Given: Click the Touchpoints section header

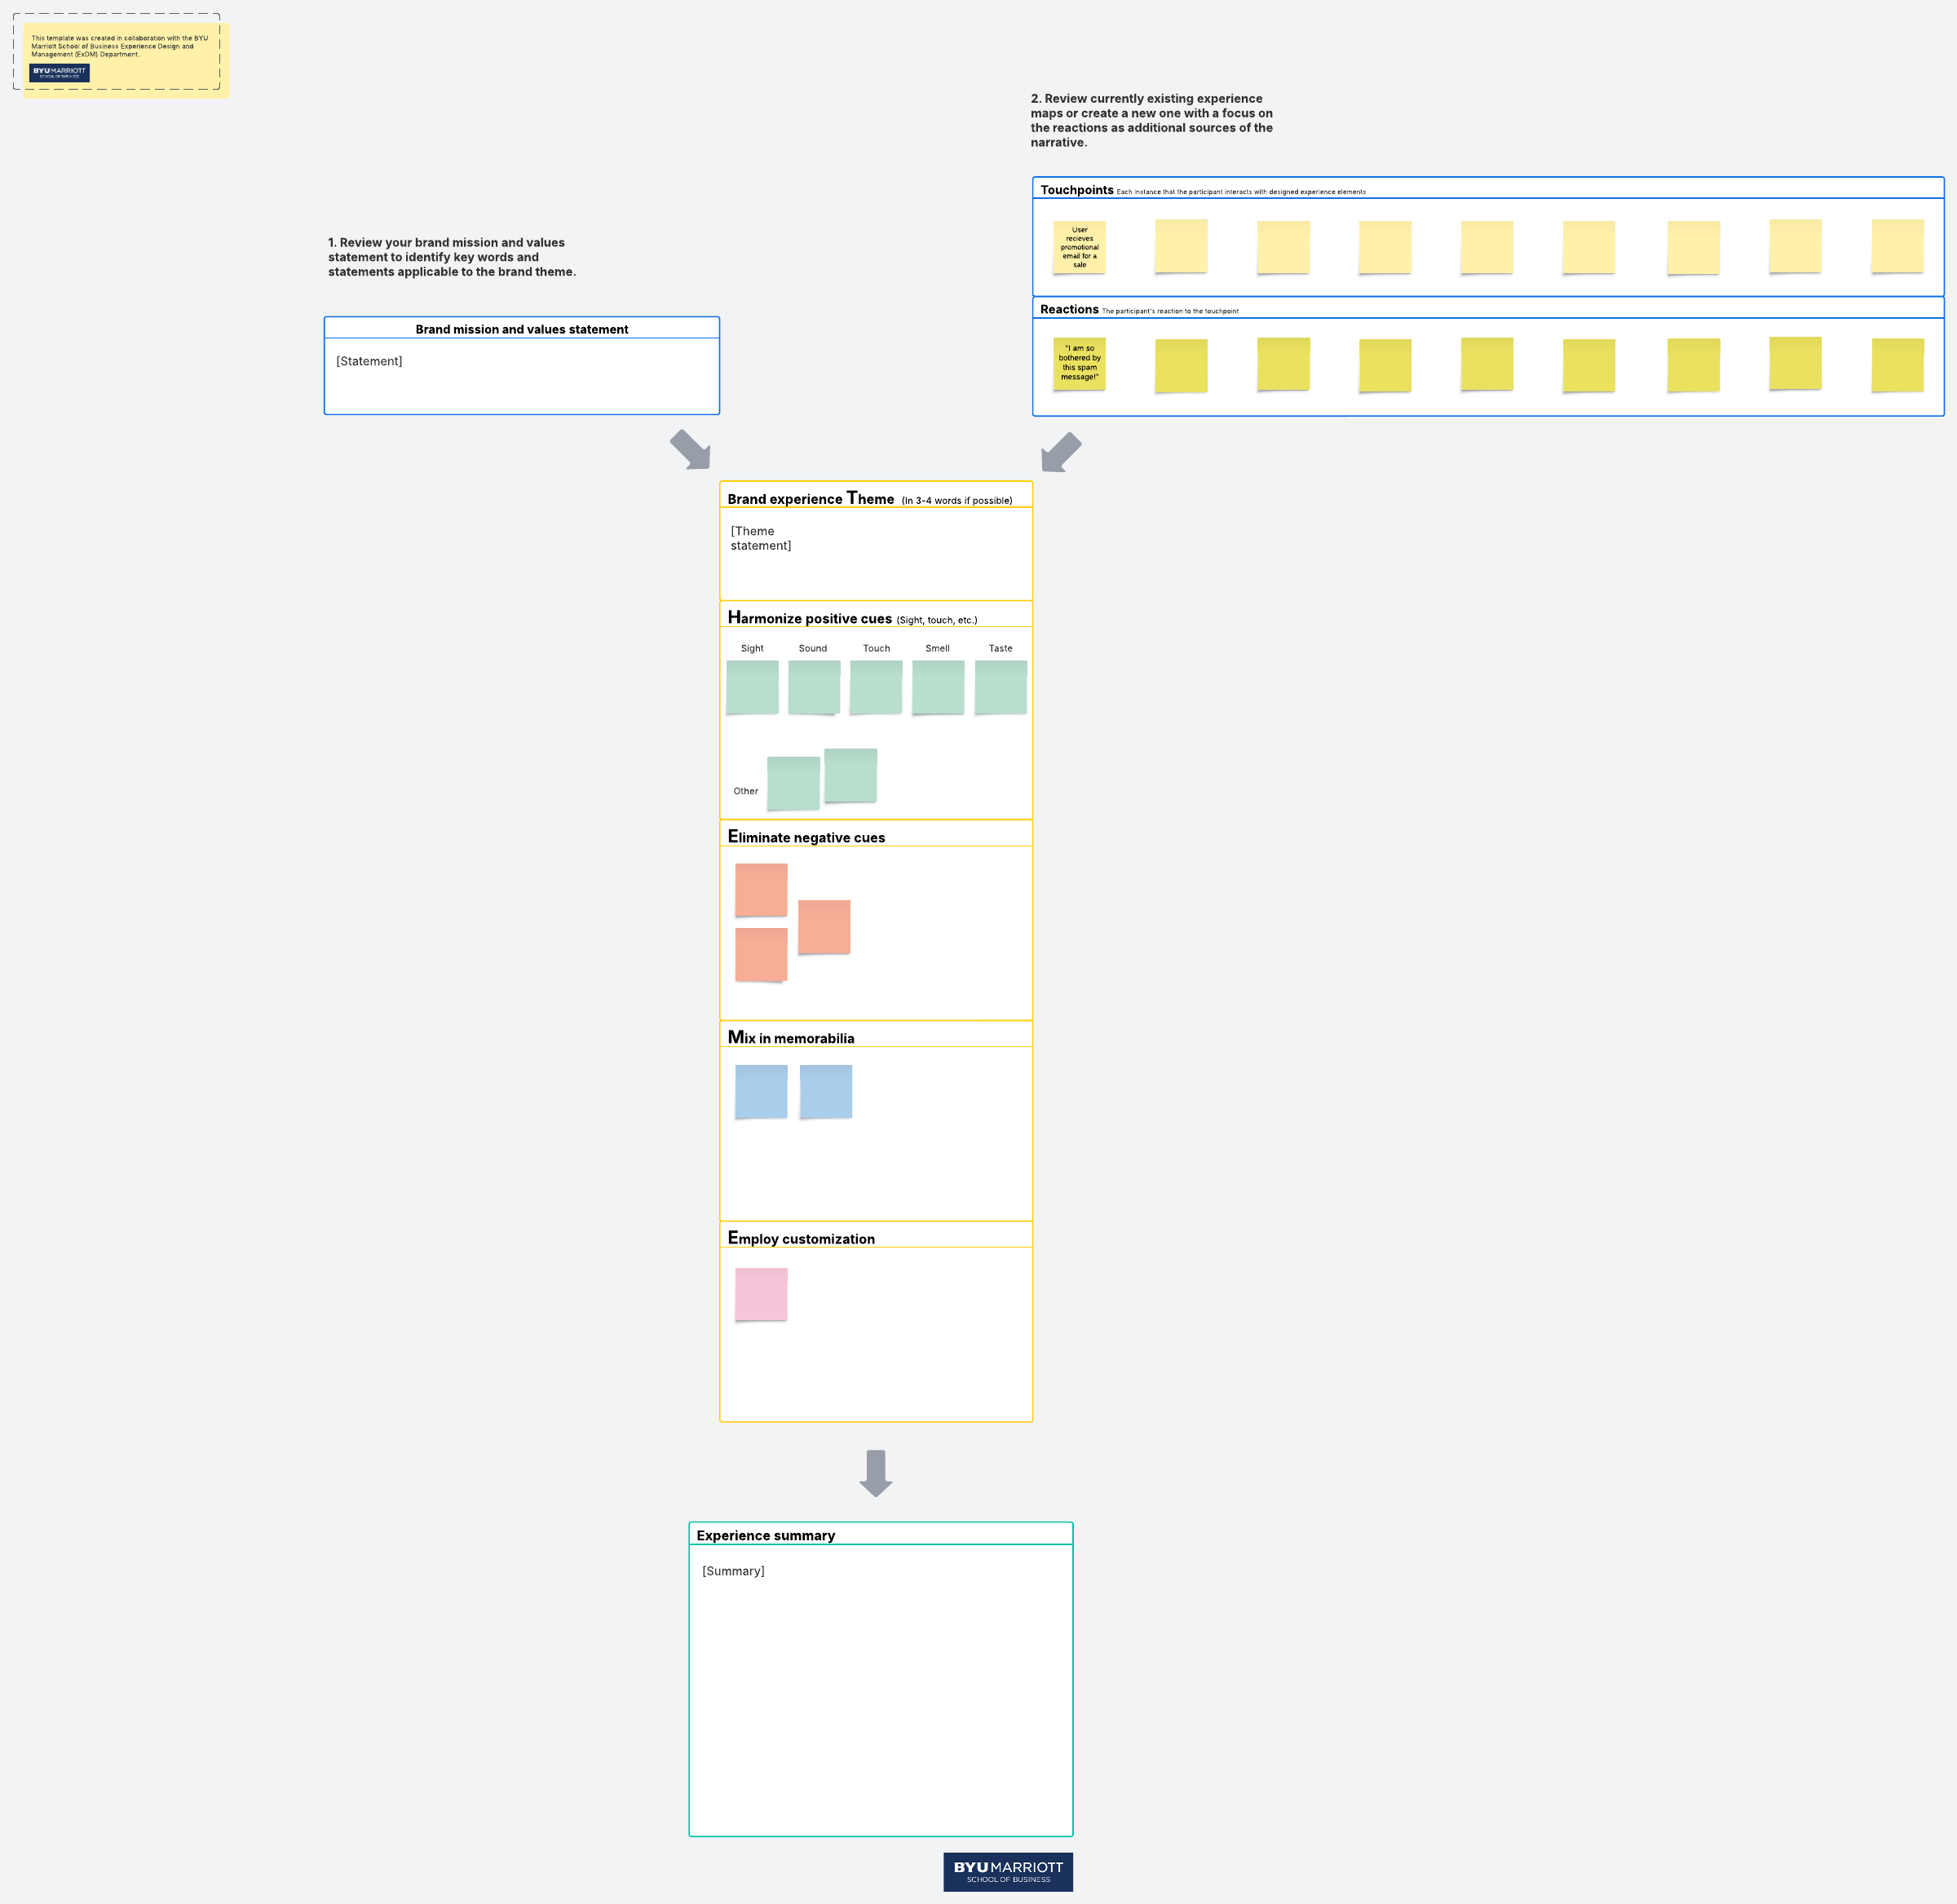Looking at the screenshot, I should coord(1077,190).
